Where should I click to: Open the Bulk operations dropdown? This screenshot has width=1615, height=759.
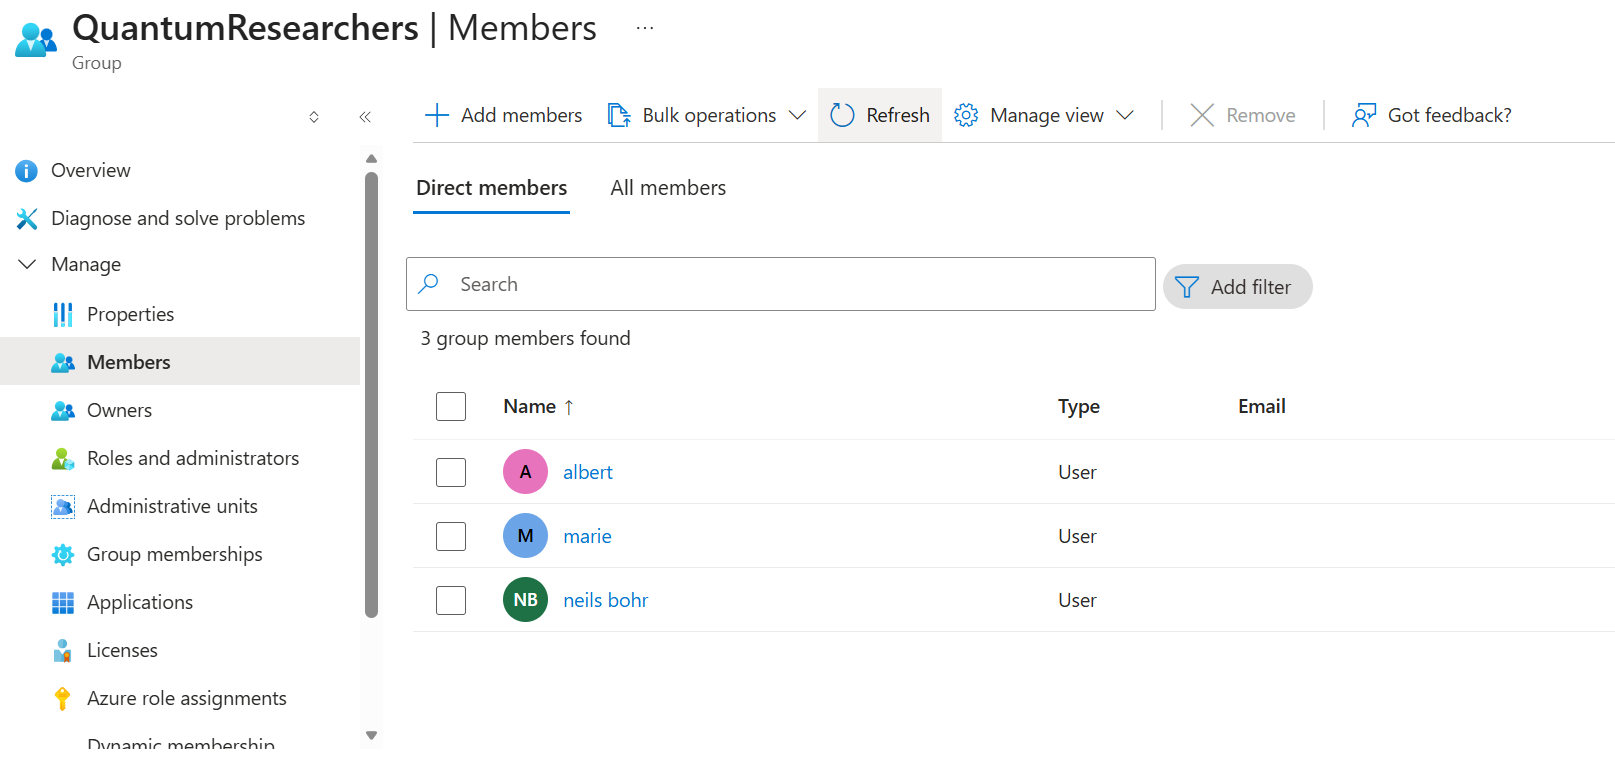[707, 116]
